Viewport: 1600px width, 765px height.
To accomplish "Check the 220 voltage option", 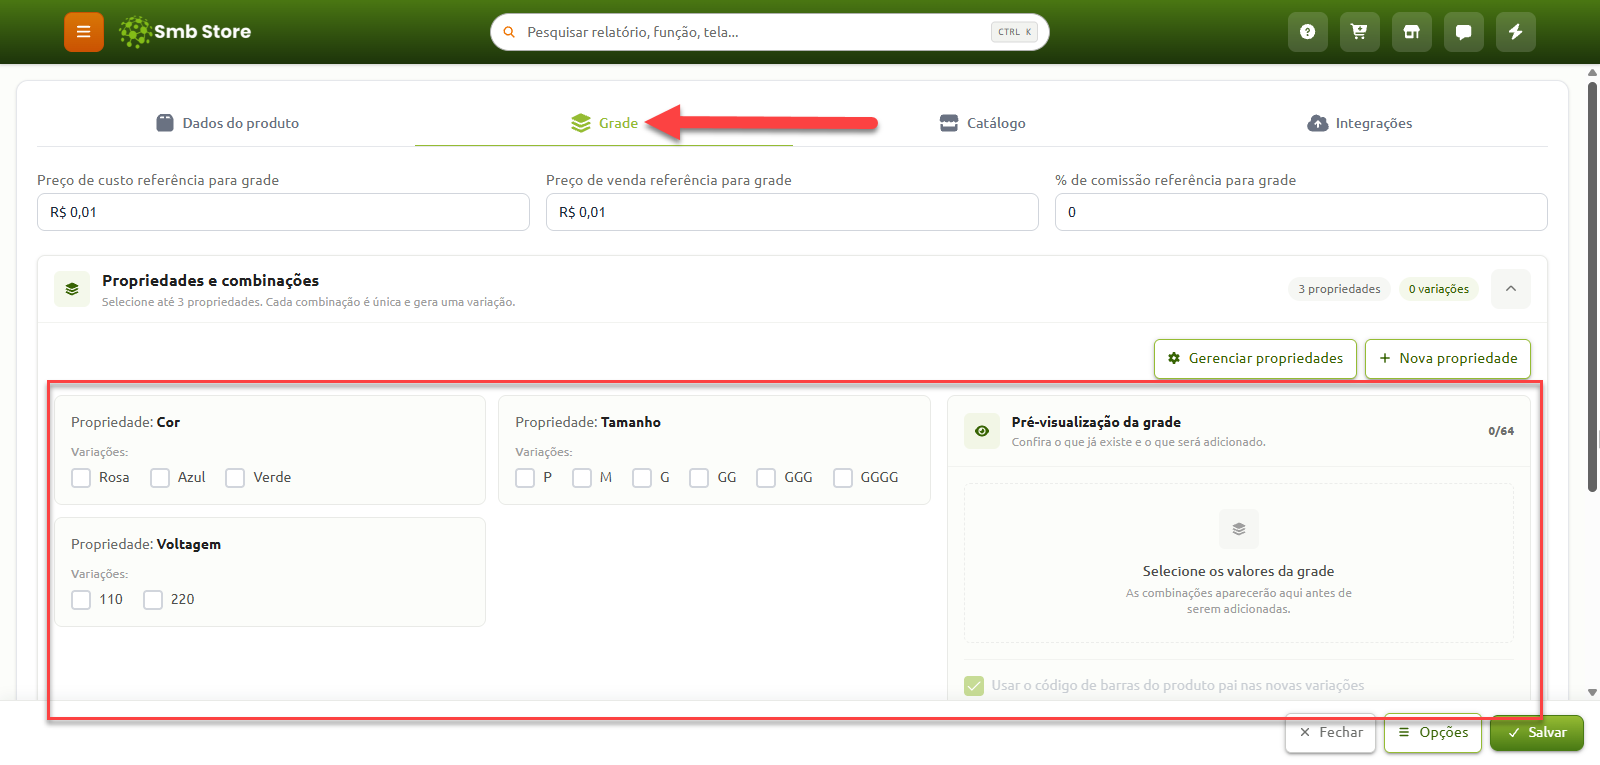I will [x=153, y=600].
